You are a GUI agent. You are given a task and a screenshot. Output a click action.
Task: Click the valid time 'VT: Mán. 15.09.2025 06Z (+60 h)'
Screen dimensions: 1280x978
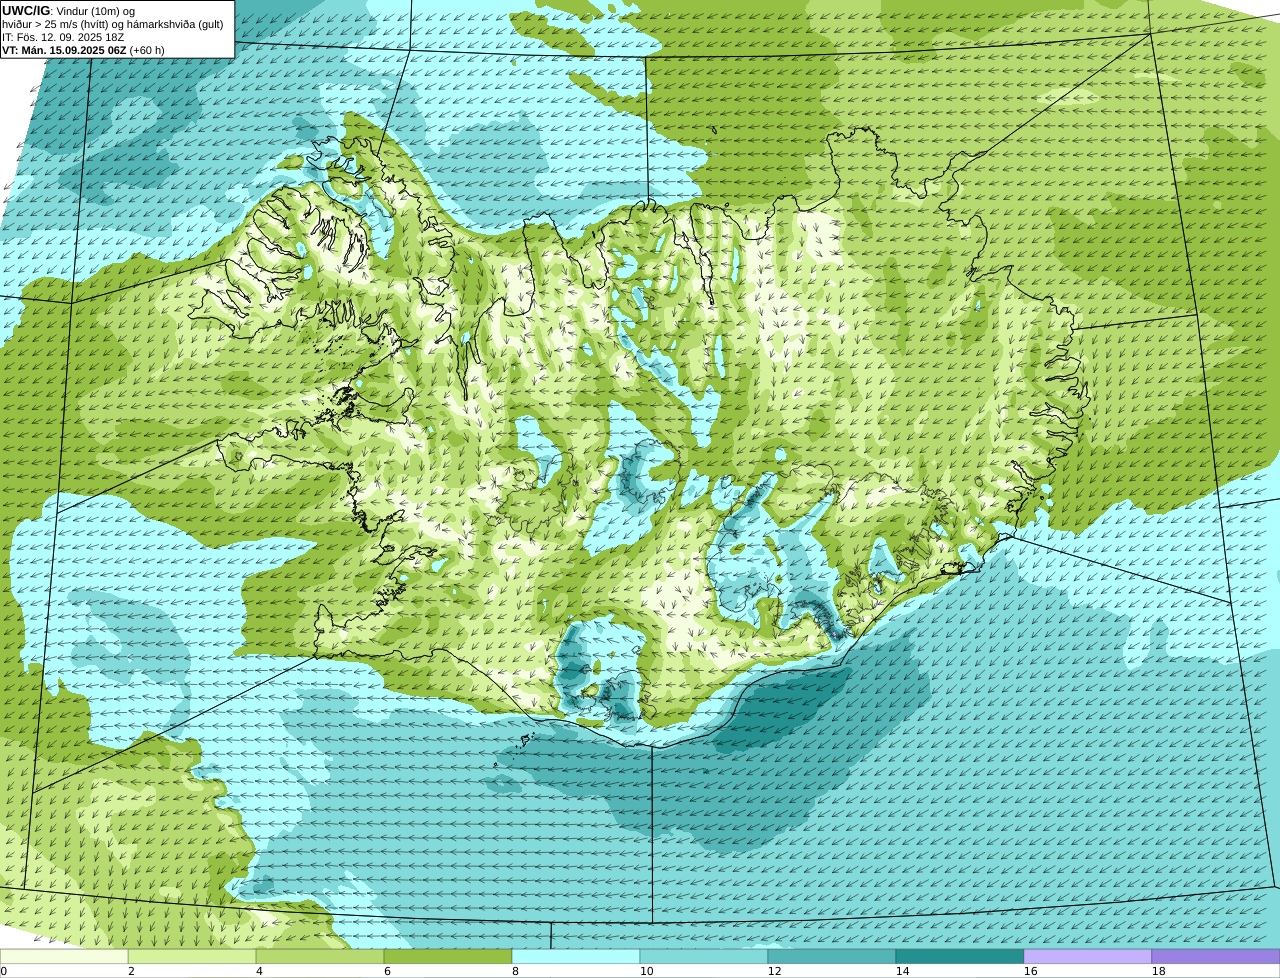tap(83, 50)
